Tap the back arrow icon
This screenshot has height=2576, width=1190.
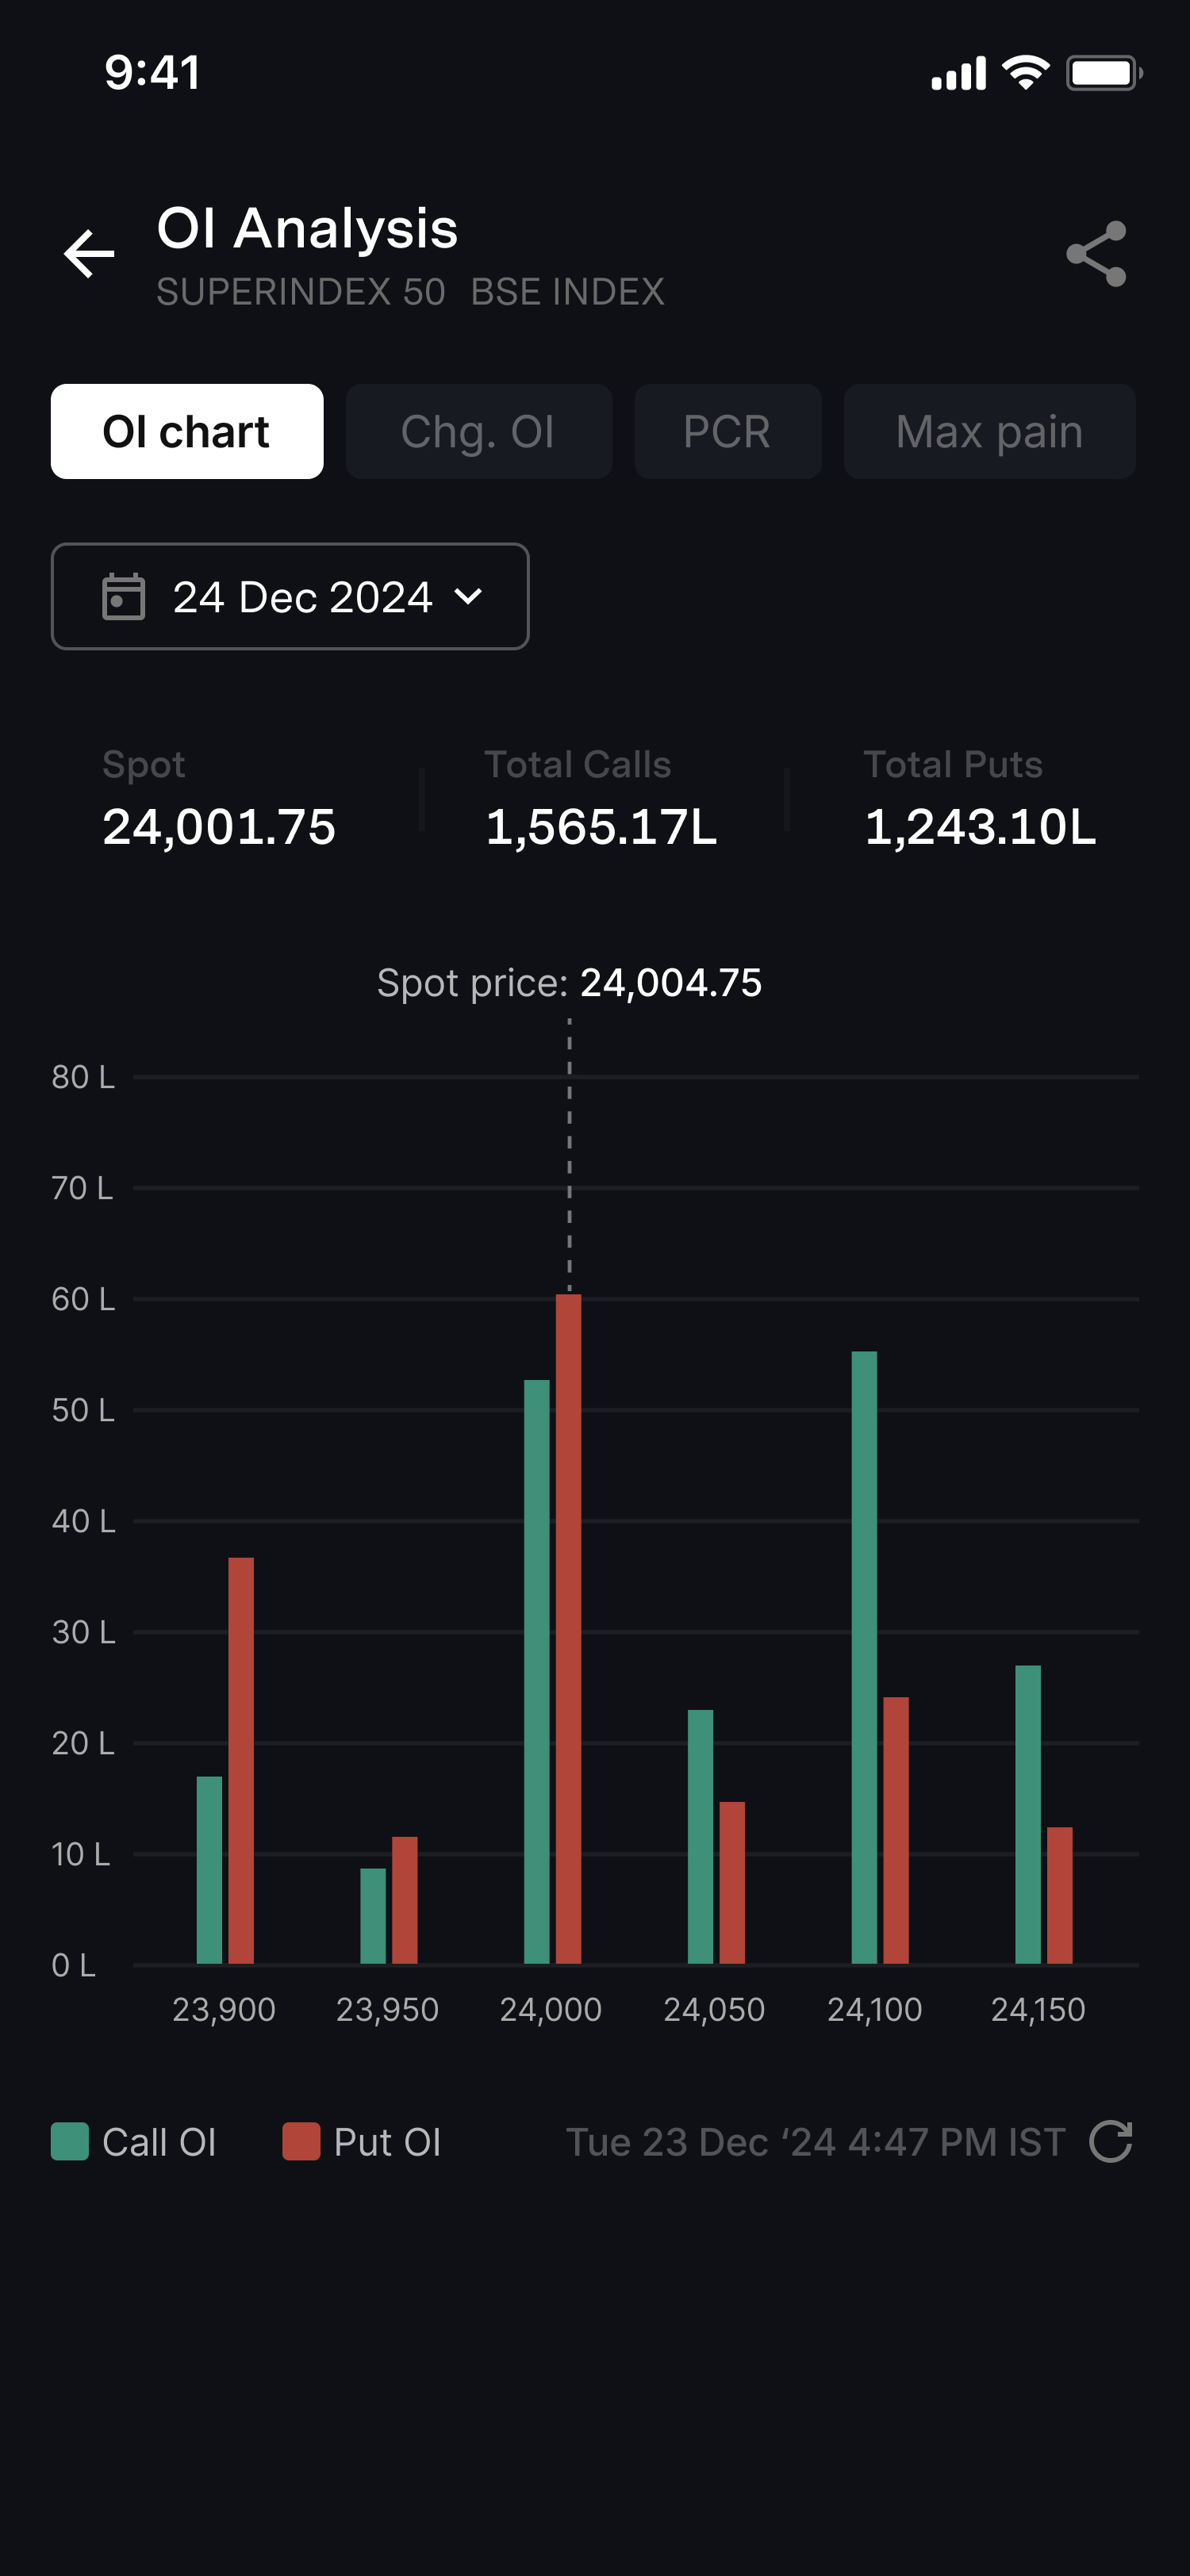(89, 253)
